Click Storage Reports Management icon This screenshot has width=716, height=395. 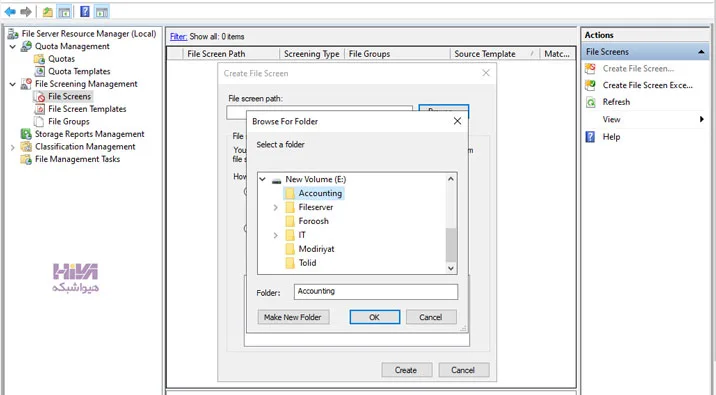tap(26, 134)
